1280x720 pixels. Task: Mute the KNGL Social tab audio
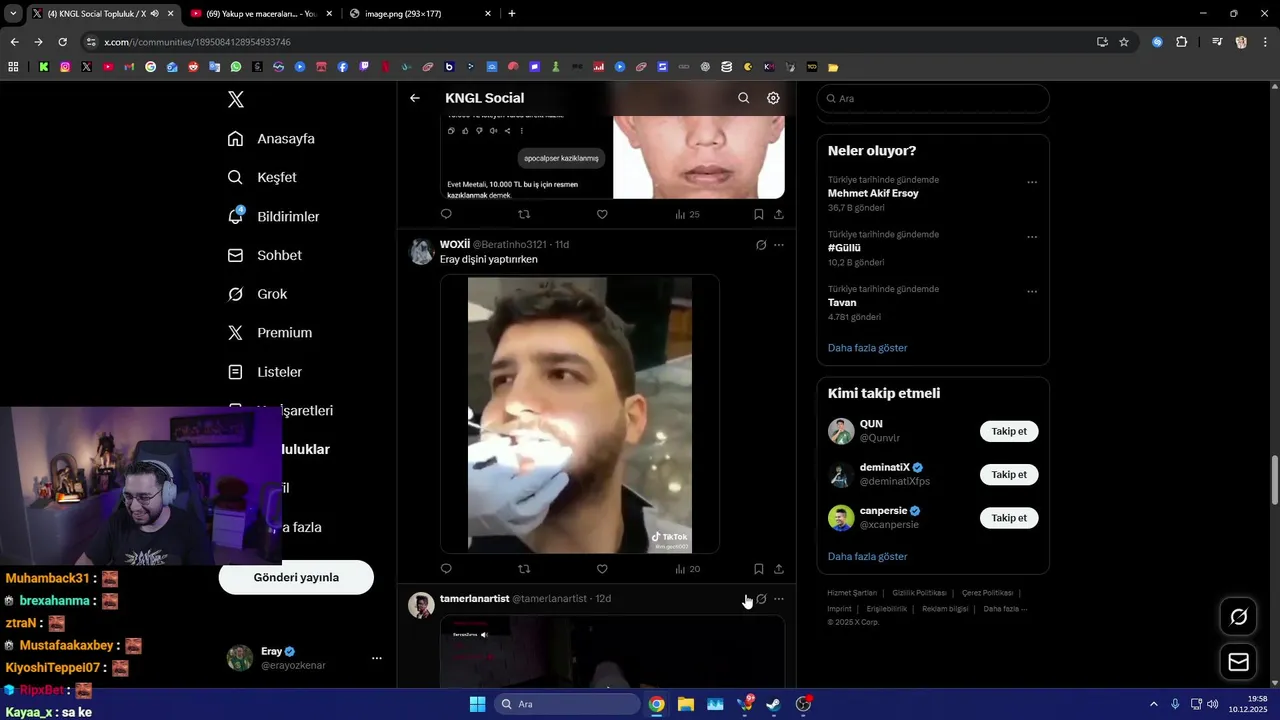click(154, 14)
